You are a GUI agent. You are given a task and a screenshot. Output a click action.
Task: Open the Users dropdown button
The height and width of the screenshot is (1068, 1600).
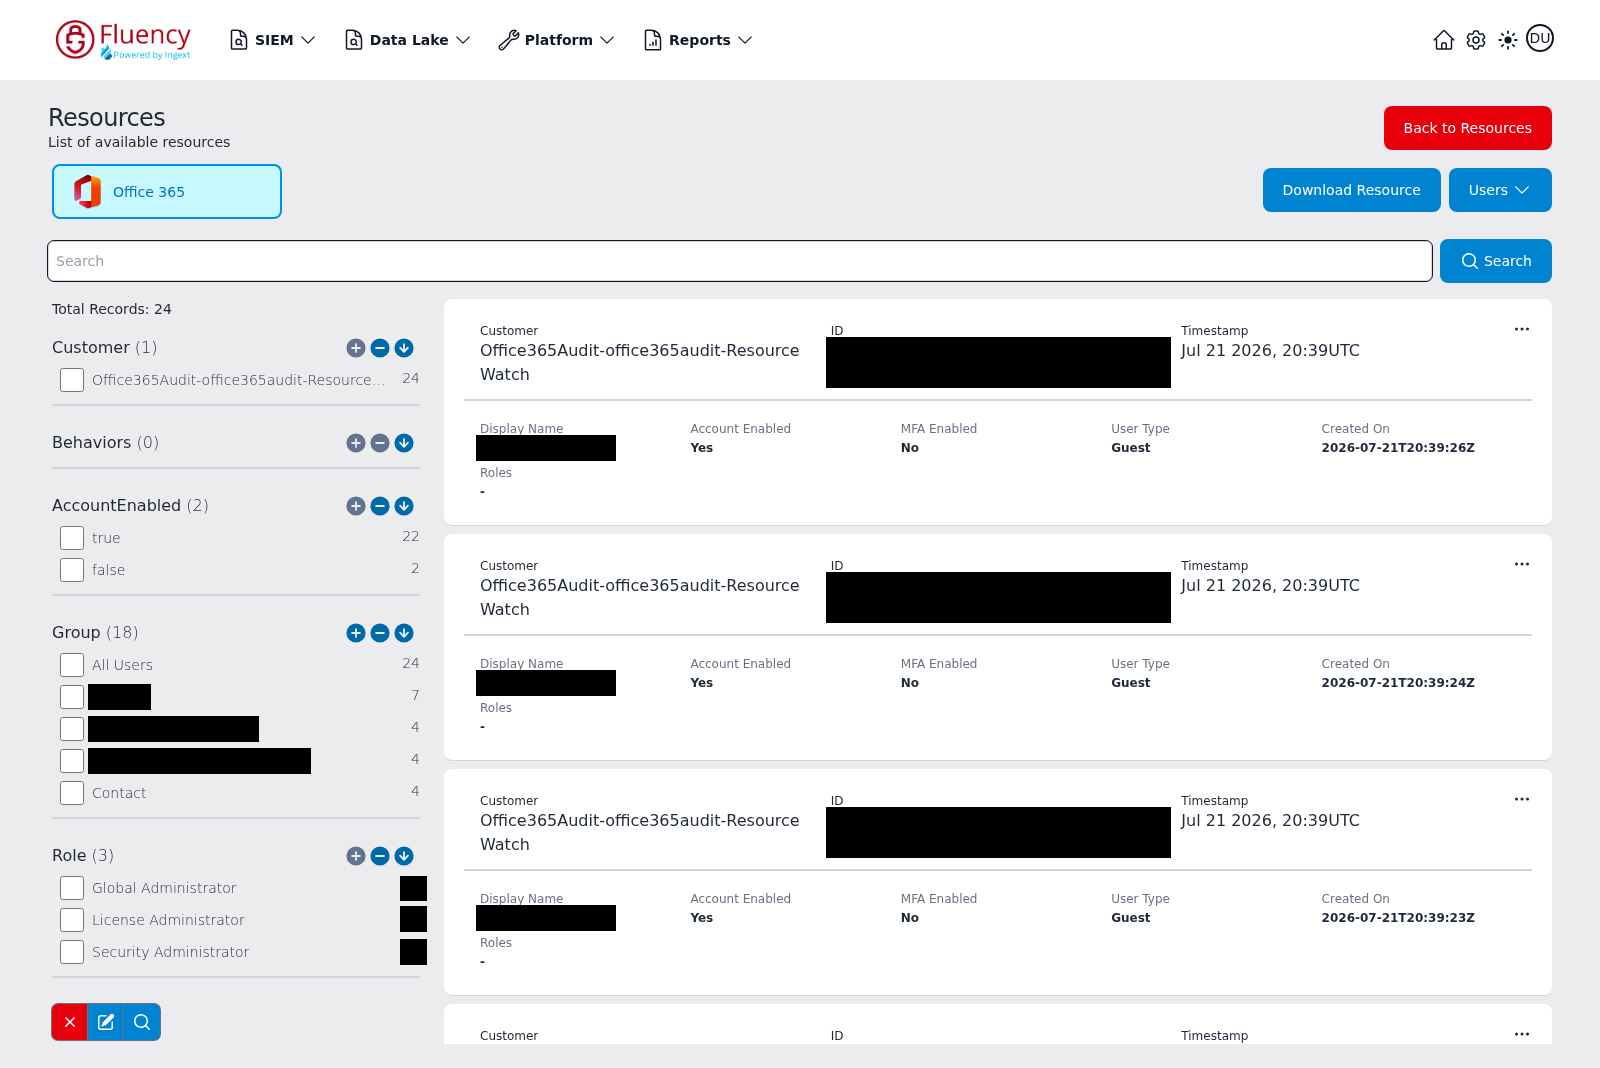1500,190
